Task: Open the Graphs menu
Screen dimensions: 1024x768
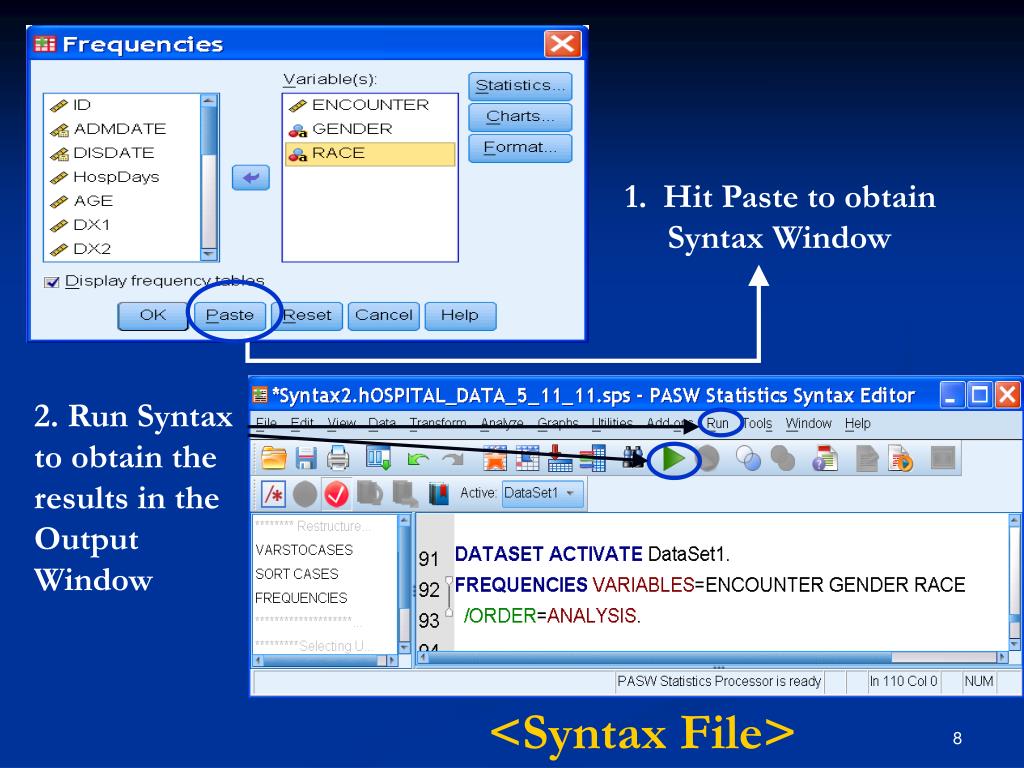Action: click(558, 423)
